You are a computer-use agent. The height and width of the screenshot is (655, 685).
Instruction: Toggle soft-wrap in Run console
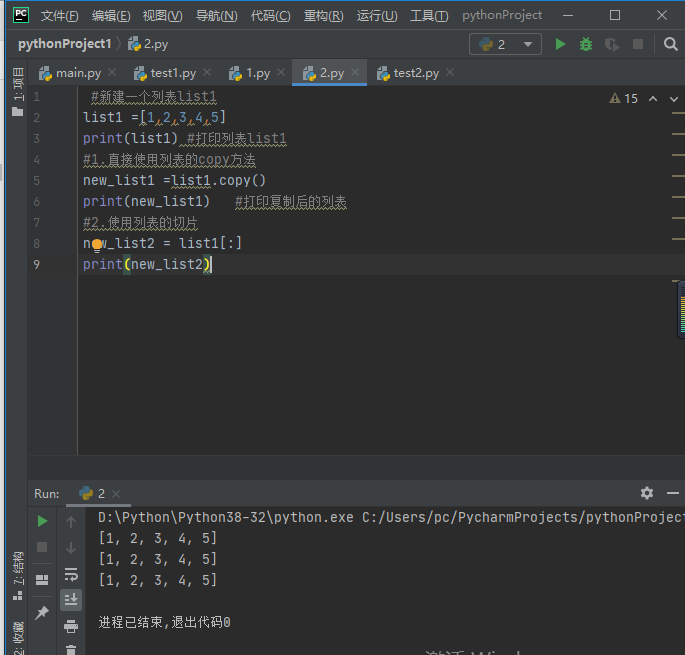pyautogui.click(x=71, y=574)
